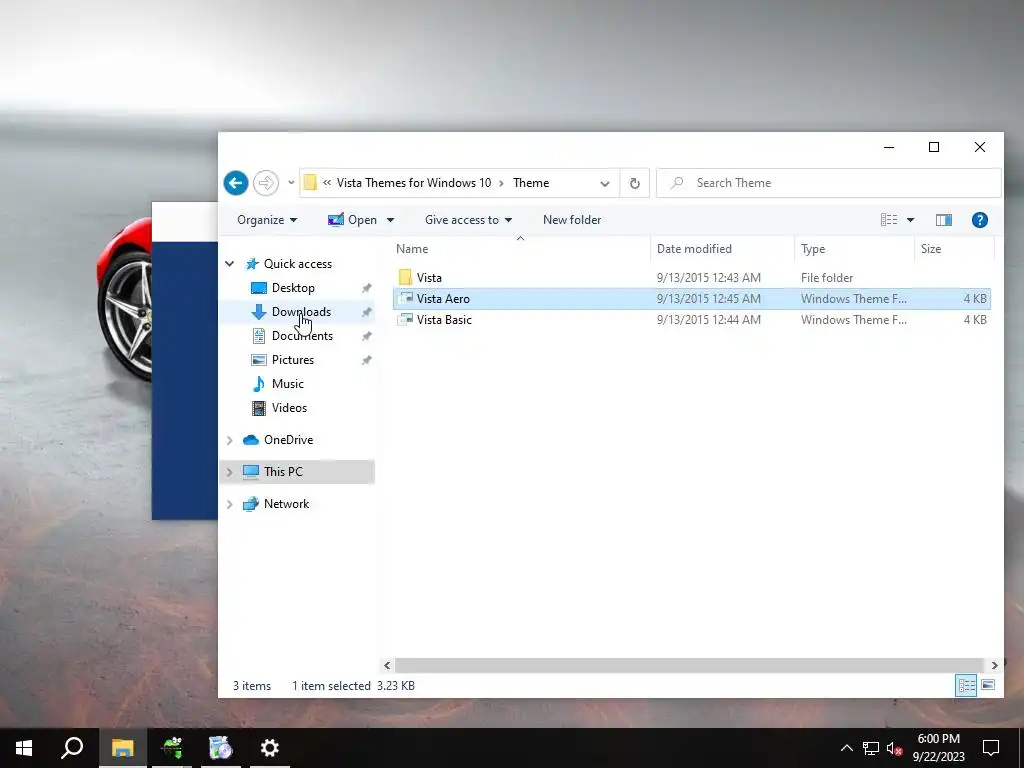Expand the This PC tree node
Viewport: 1024px width, 768px height.
[x=229, y=472]
